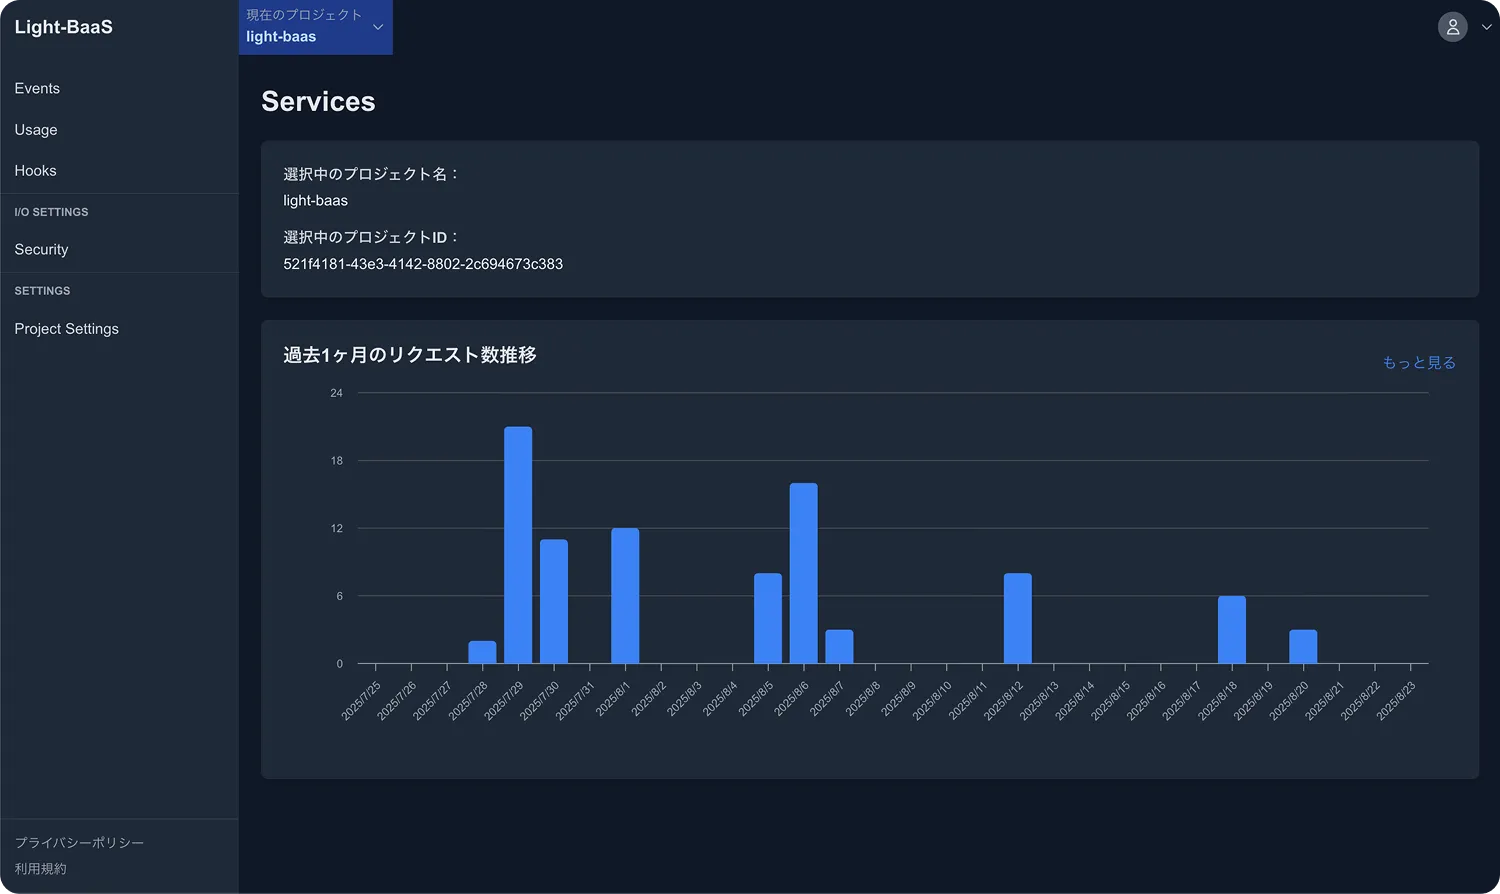Go to the Usage page
Image resolution: width=1500 pixels, height=894 pixels.
pyautogui.click(x=36, y=130)
